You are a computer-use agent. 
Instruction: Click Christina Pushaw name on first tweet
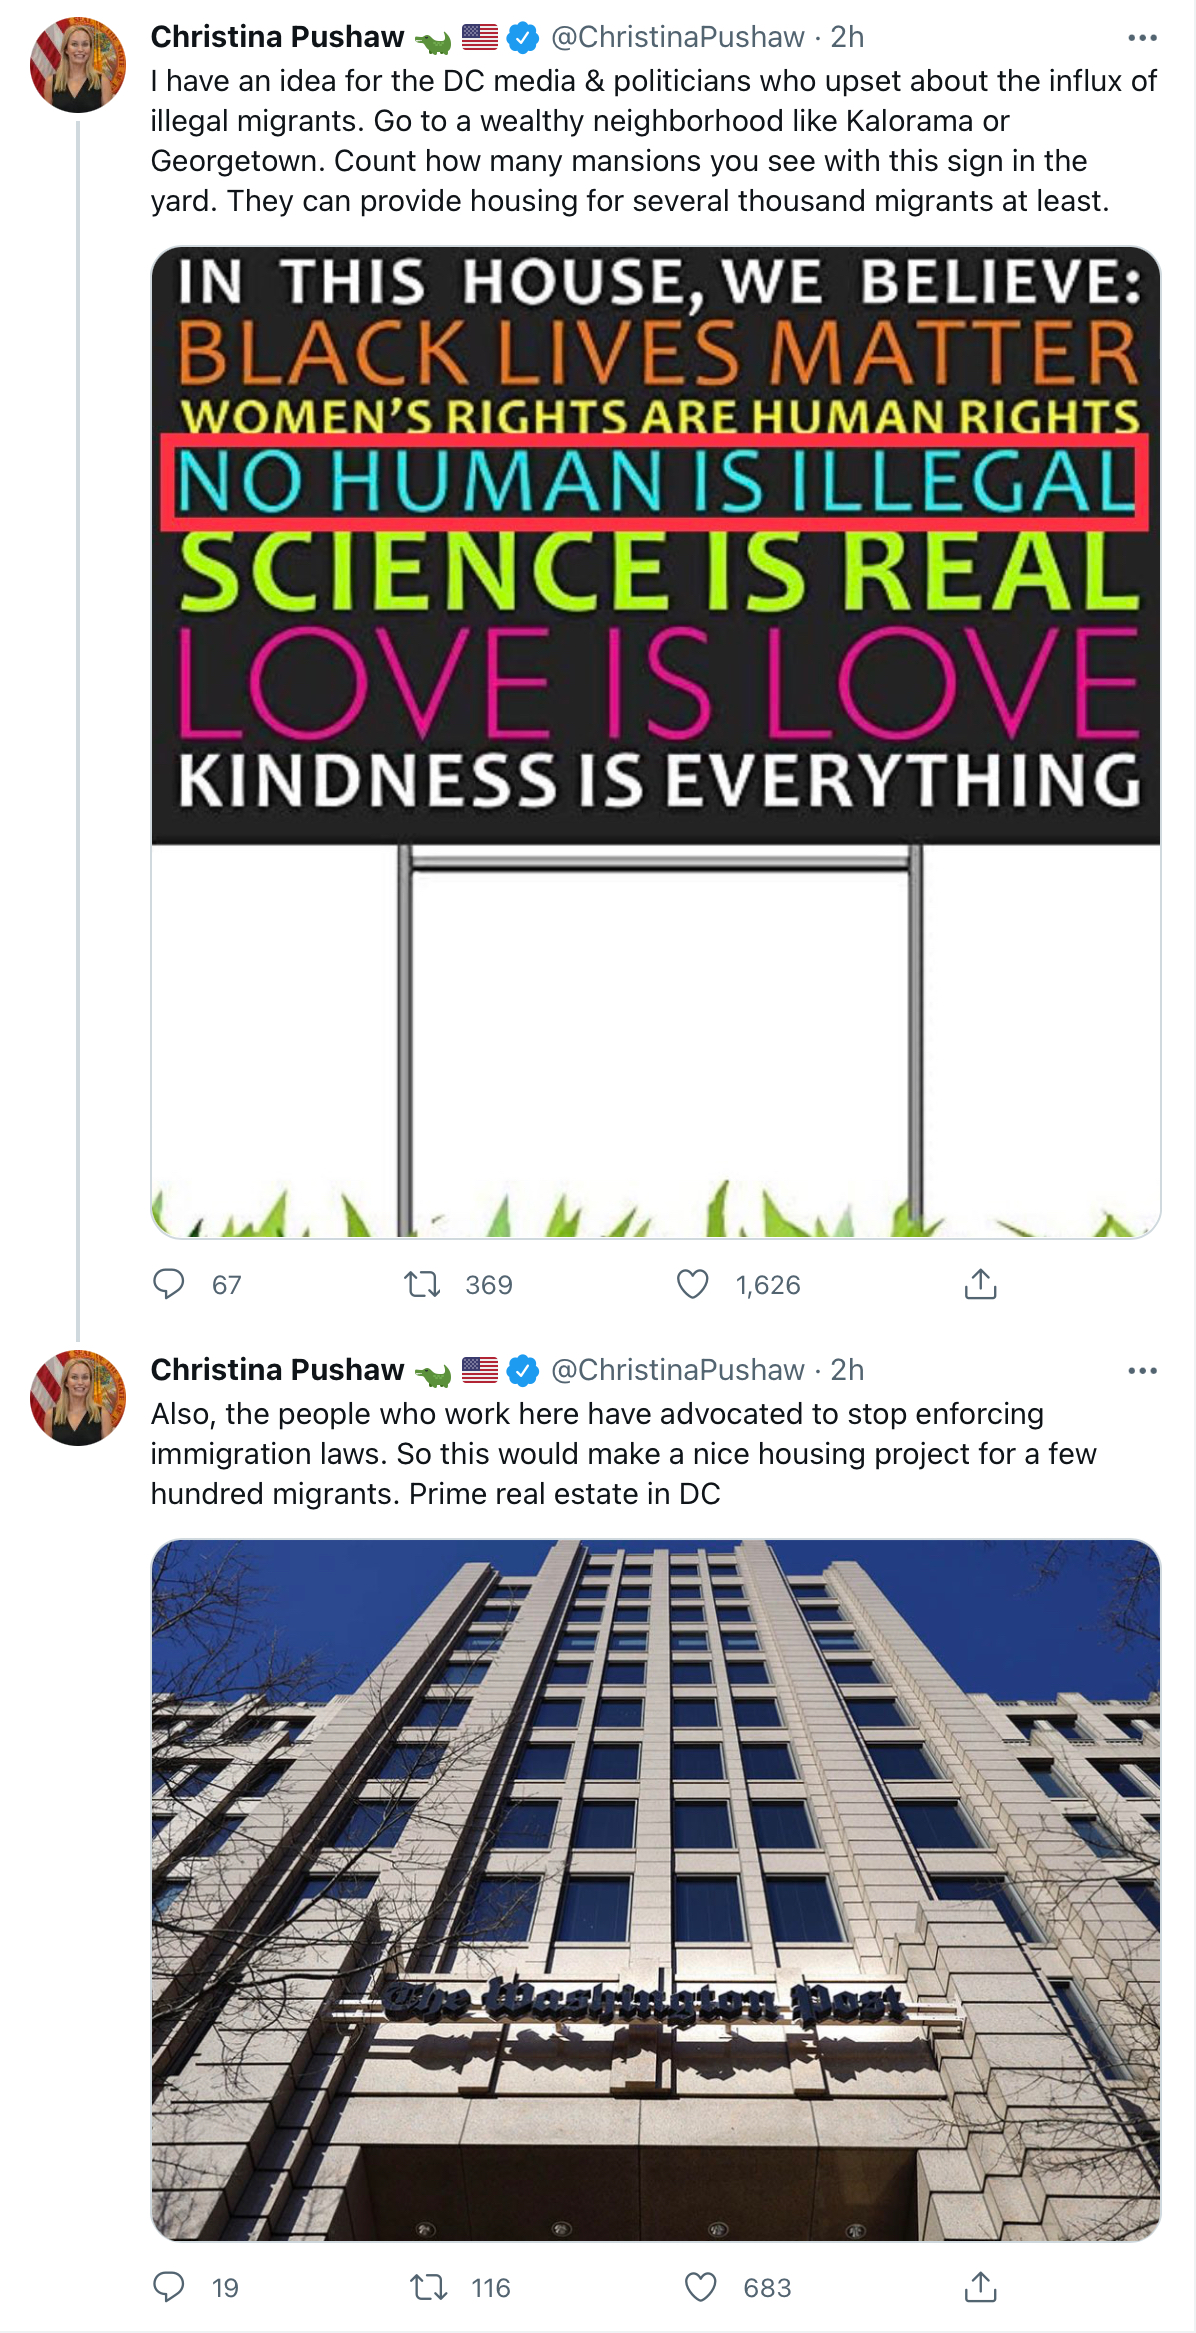click(x=277, y=37)
